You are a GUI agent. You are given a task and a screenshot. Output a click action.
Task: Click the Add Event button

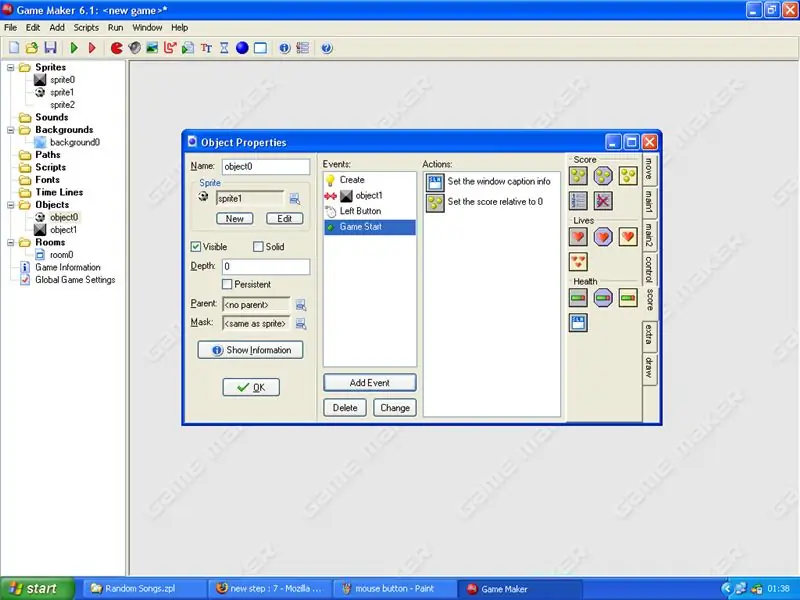click(370, 383)
